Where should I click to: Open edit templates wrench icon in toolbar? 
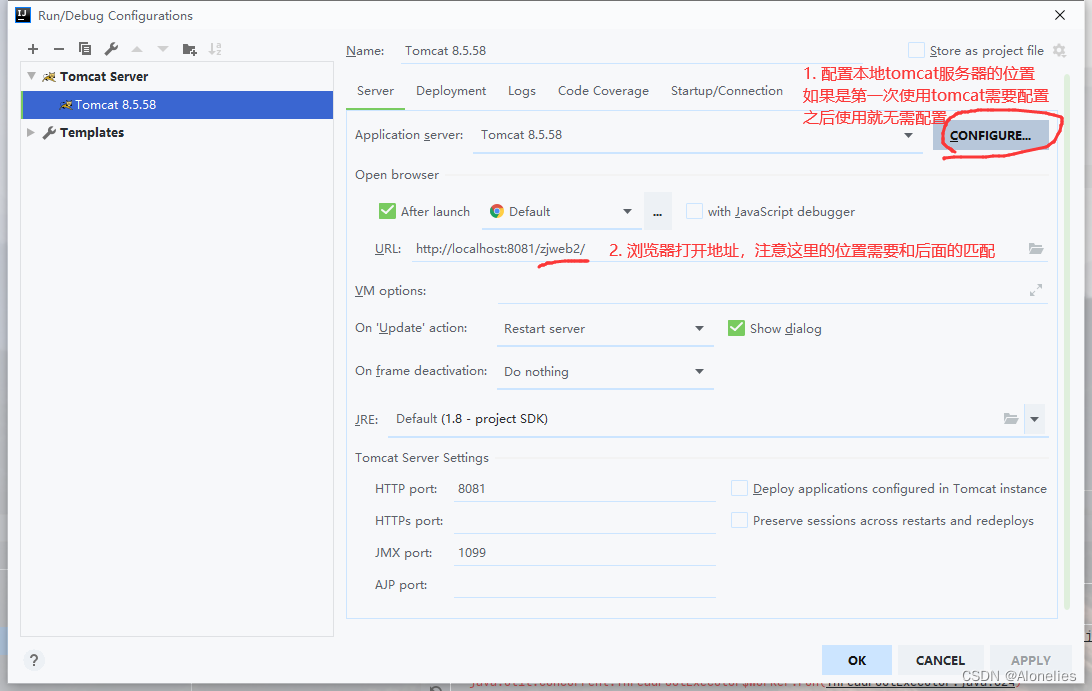[111, 49]
